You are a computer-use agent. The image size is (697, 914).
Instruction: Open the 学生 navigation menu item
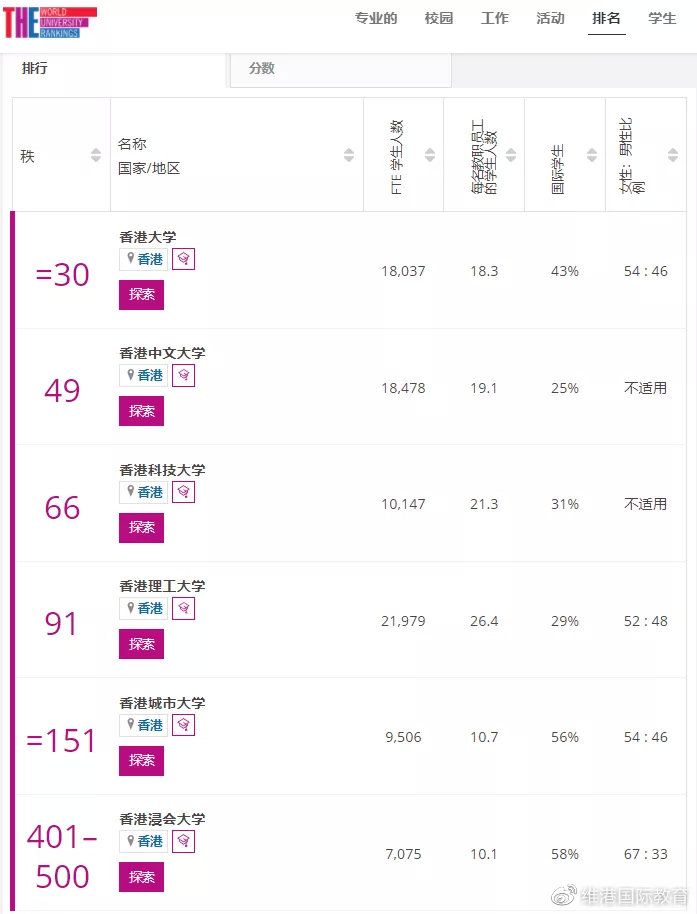tap(662, 19)
